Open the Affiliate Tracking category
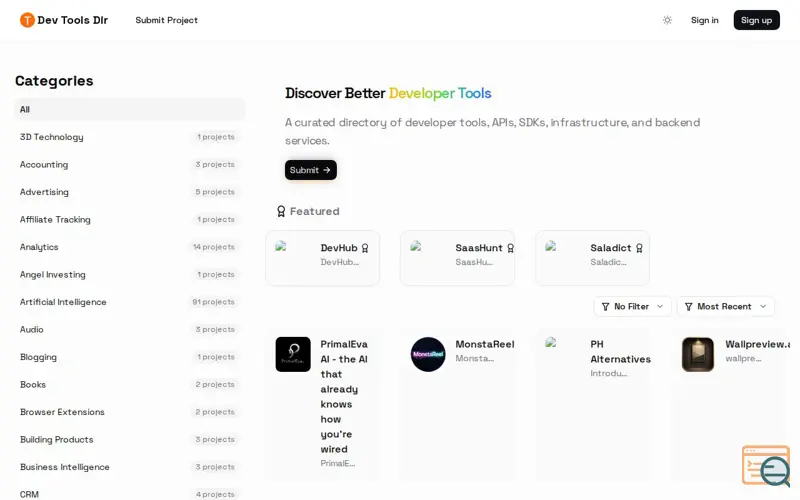The height and width of the screenshot is (500, 800). (x=130, y=219)
